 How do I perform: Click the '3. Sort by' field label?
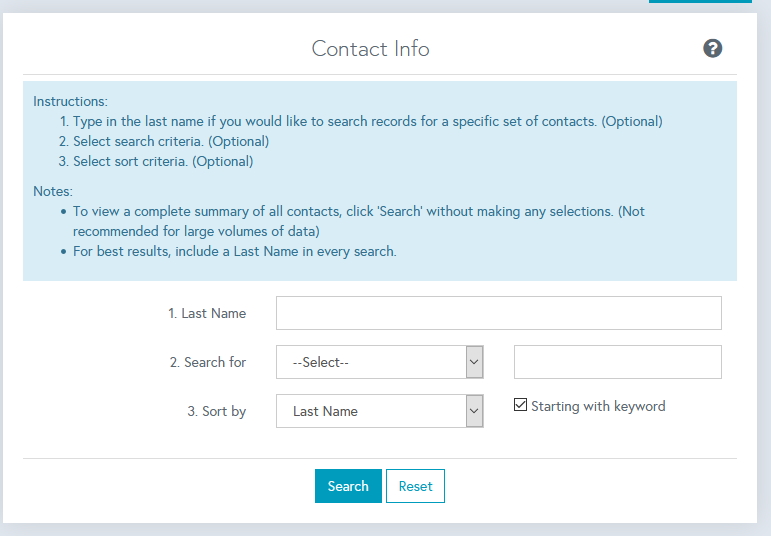(x=216, y=411)
